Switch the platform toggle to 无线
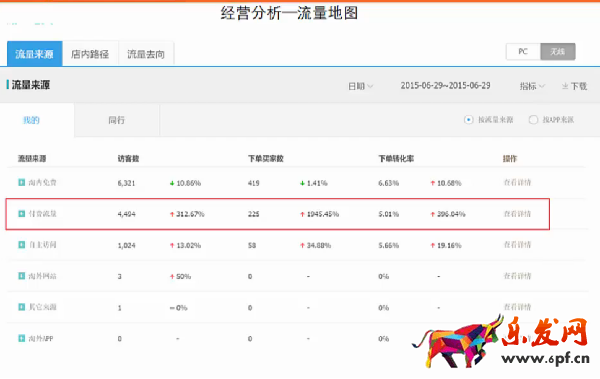 click(x=558, y=52)
